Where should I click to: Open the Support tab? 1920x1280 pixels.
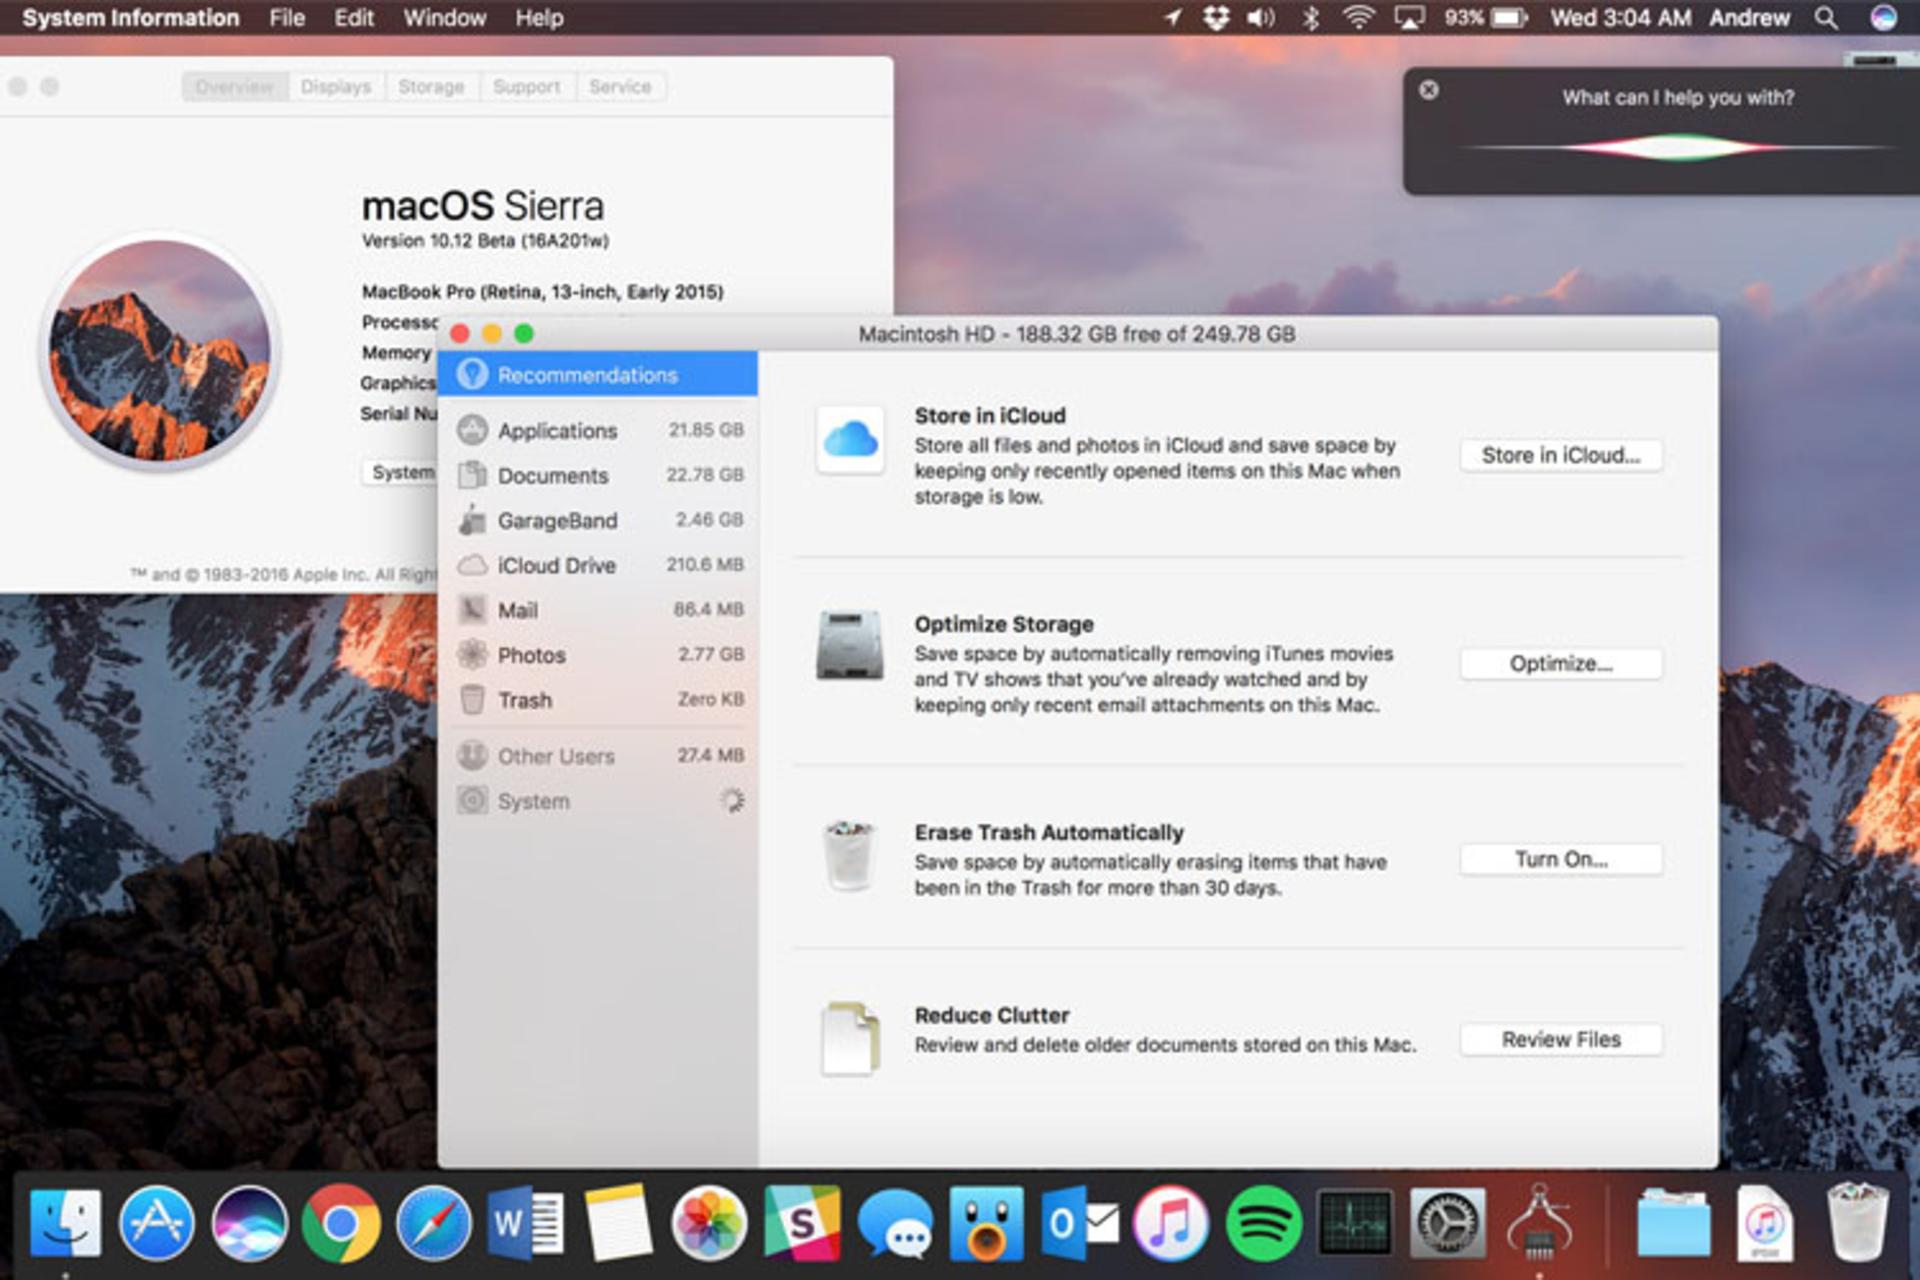coord(527,87)
